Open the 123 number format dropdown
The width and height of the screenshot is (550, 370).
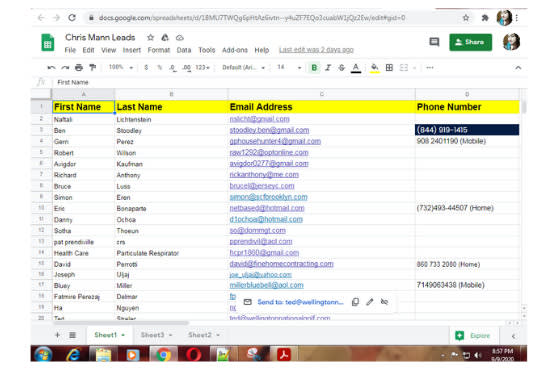tap(202, 67)
